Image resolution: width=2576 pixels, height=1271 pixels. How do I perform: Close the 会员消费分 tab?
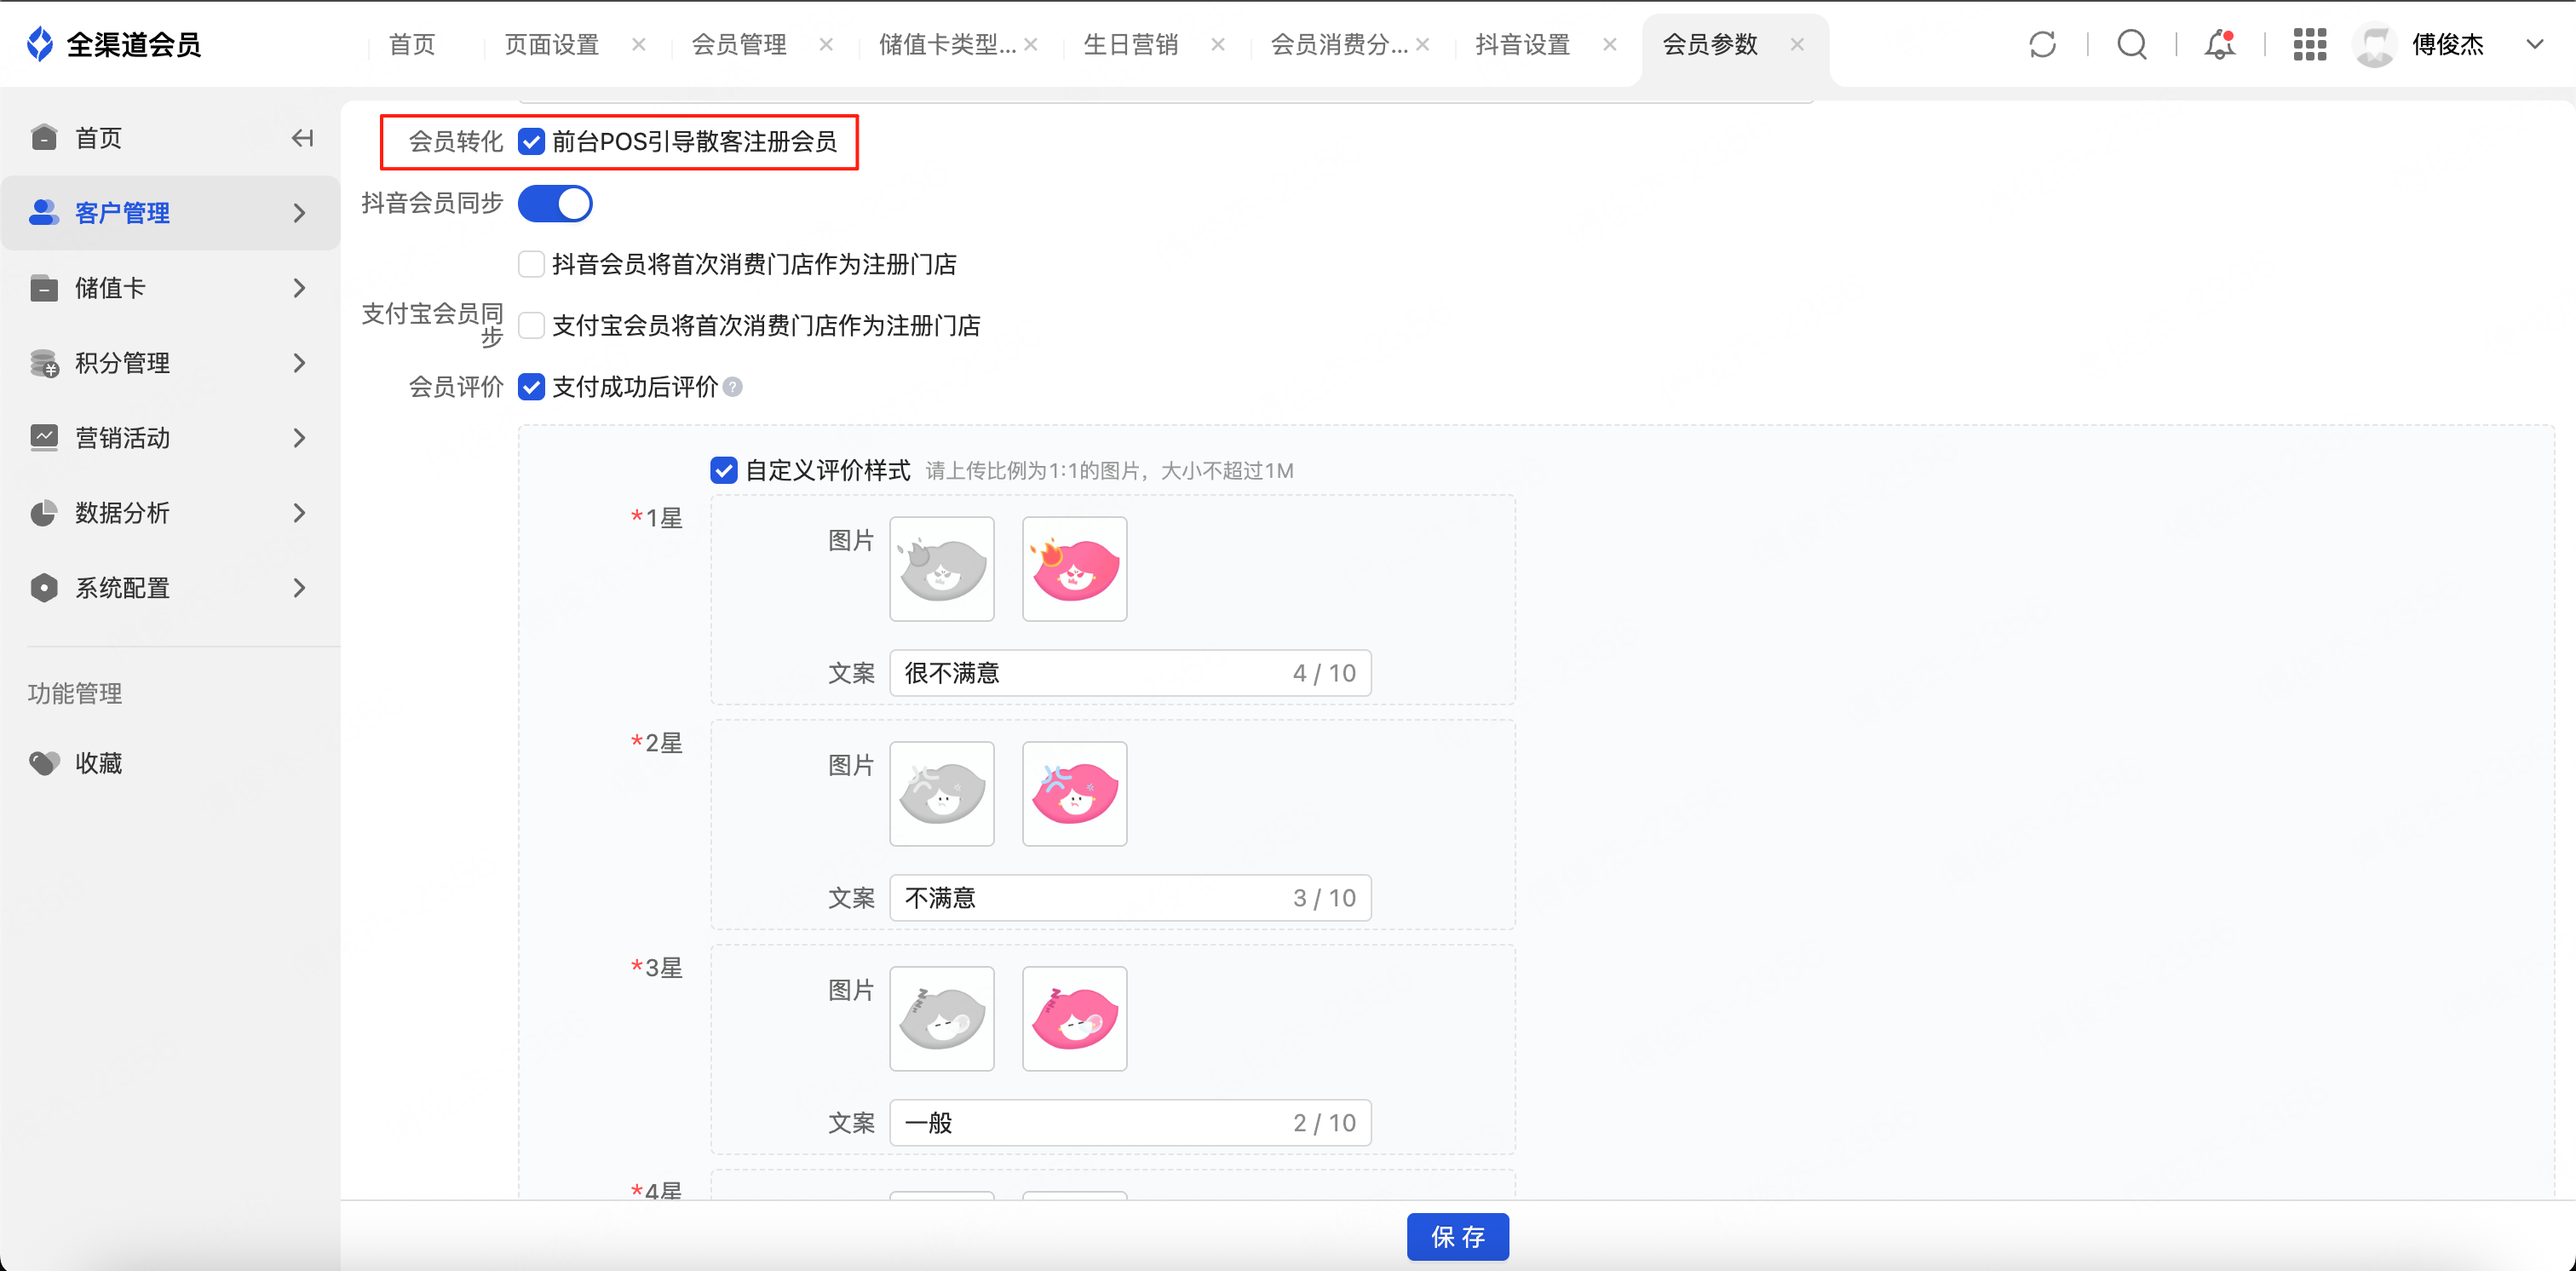1423,44
